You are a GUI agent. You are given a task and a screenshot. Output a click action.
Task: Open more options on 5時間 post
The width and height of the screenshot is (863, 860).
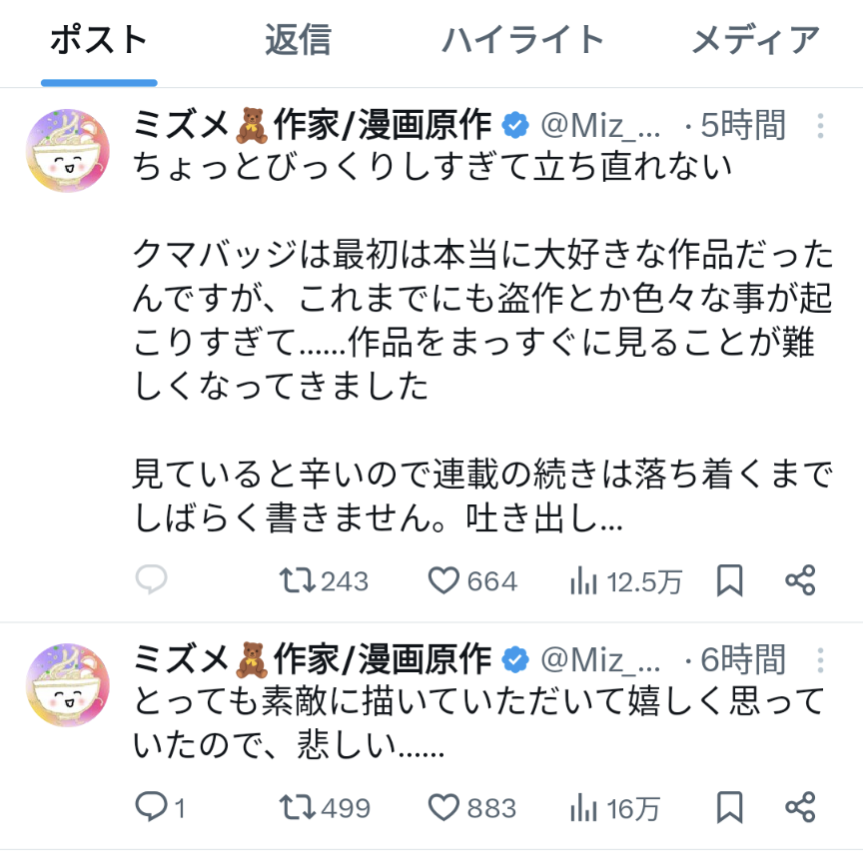click(x=820, y=126)
